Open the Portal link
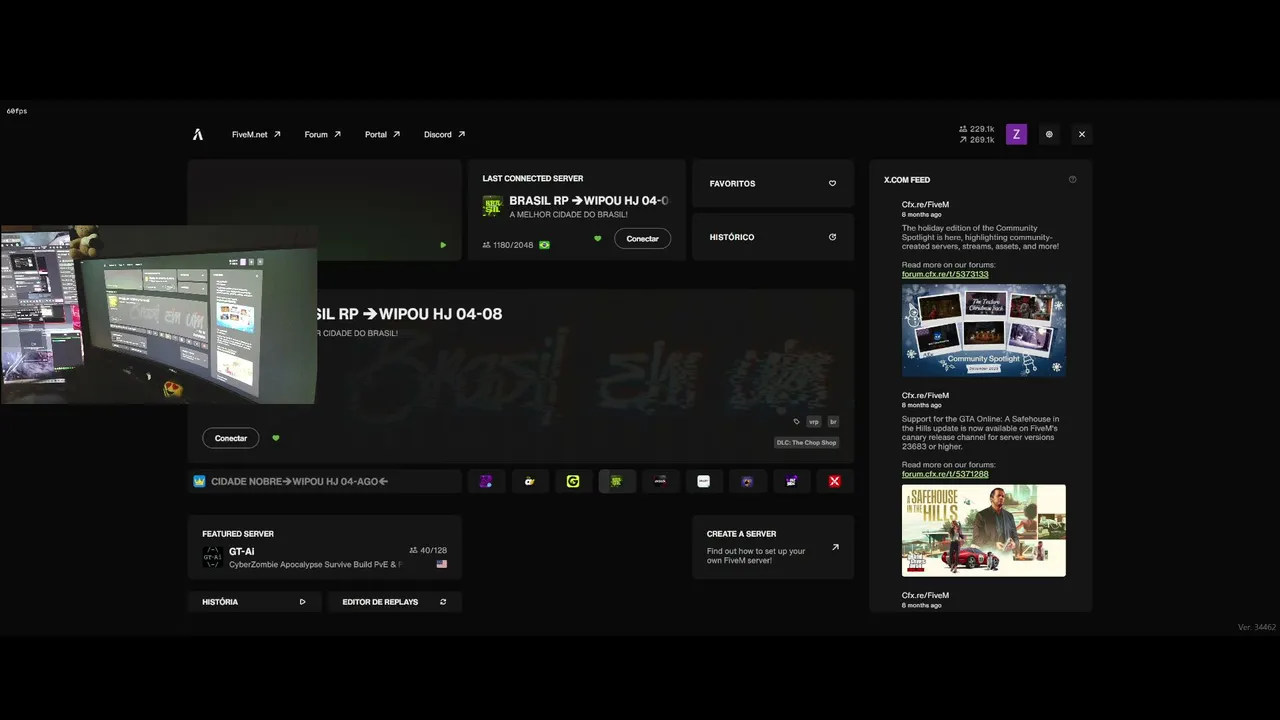Image resolution: width=1280 pixels, height=720 pixels. (x=383, y=134)
